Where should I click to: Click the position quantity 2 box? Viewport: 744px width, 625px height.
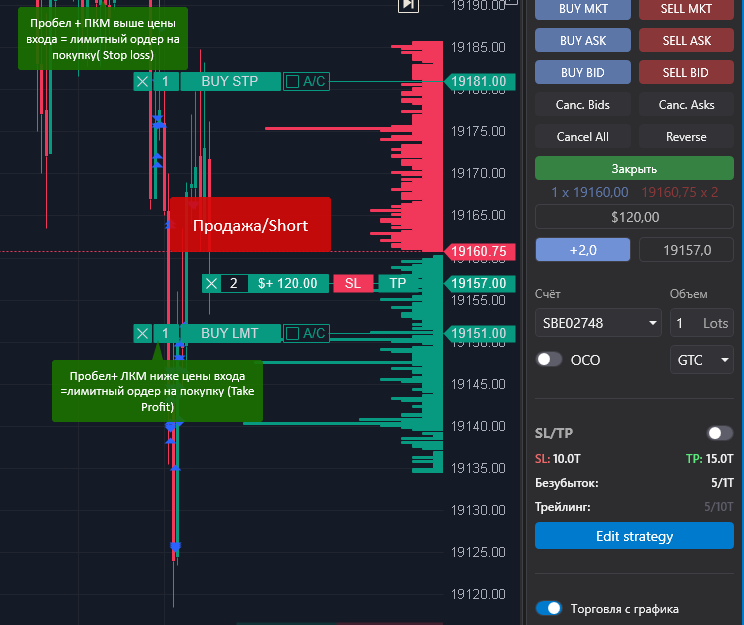click(234, 283)
